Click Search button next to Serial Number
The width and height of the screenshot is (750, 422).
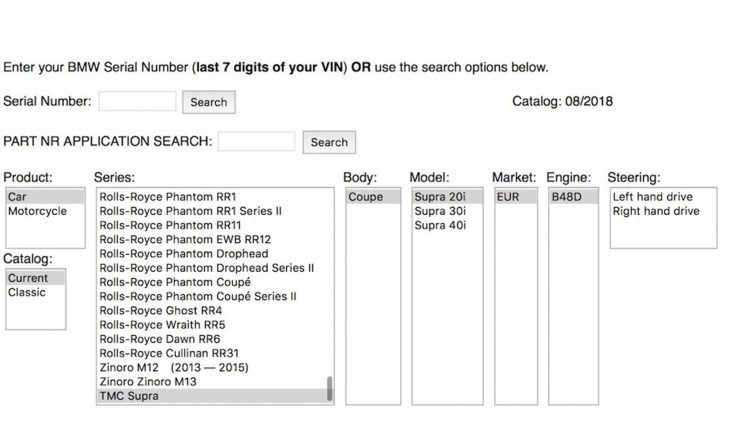click(209, 102)
